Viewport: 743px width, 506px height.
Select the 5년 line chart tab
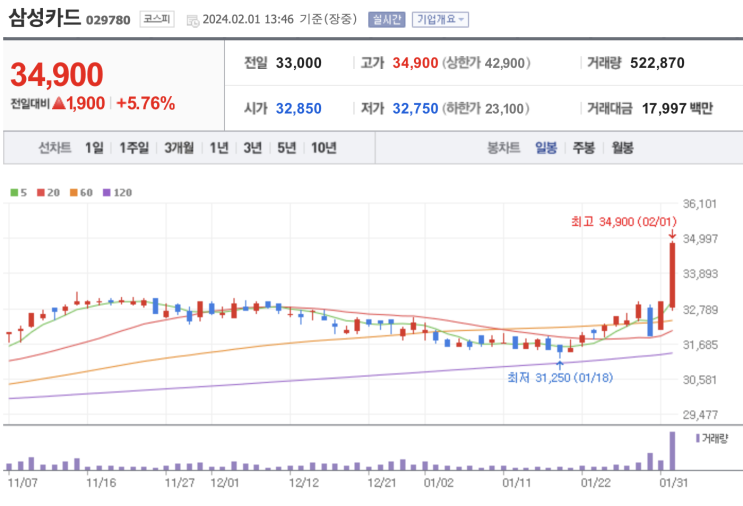[287, 148]
